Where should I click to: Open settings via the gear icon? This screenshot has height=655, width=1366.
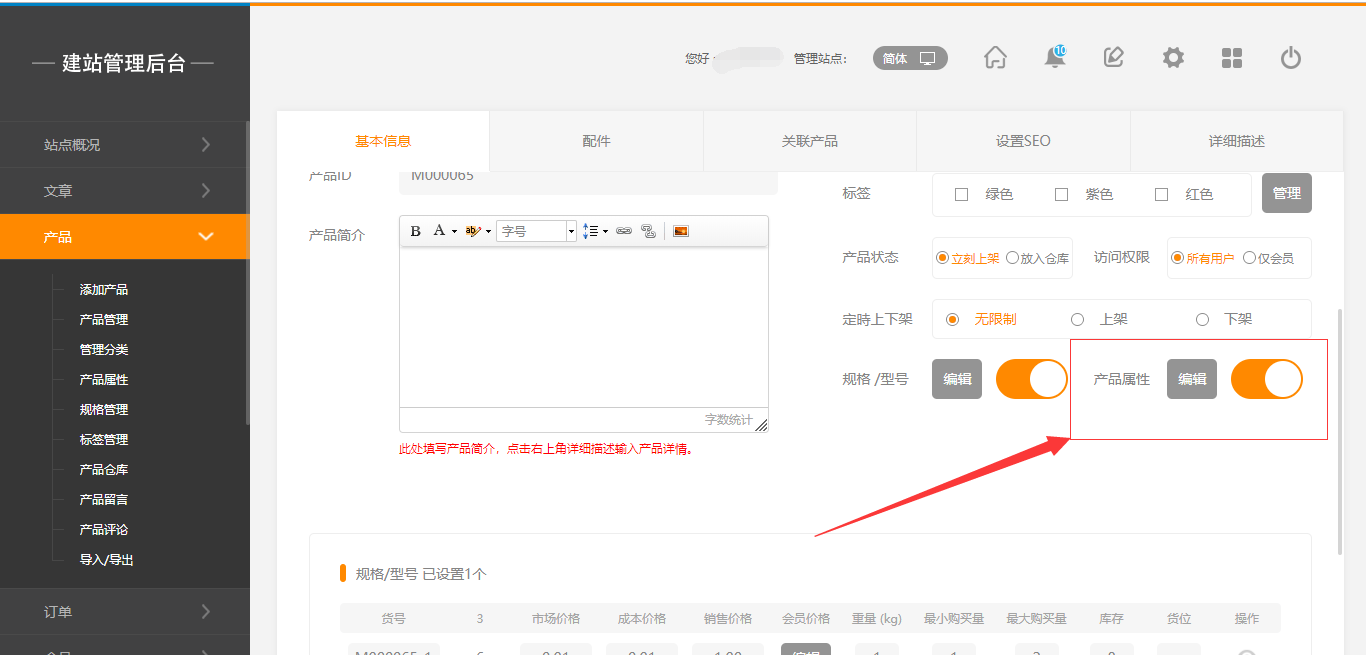[1173, 58]
